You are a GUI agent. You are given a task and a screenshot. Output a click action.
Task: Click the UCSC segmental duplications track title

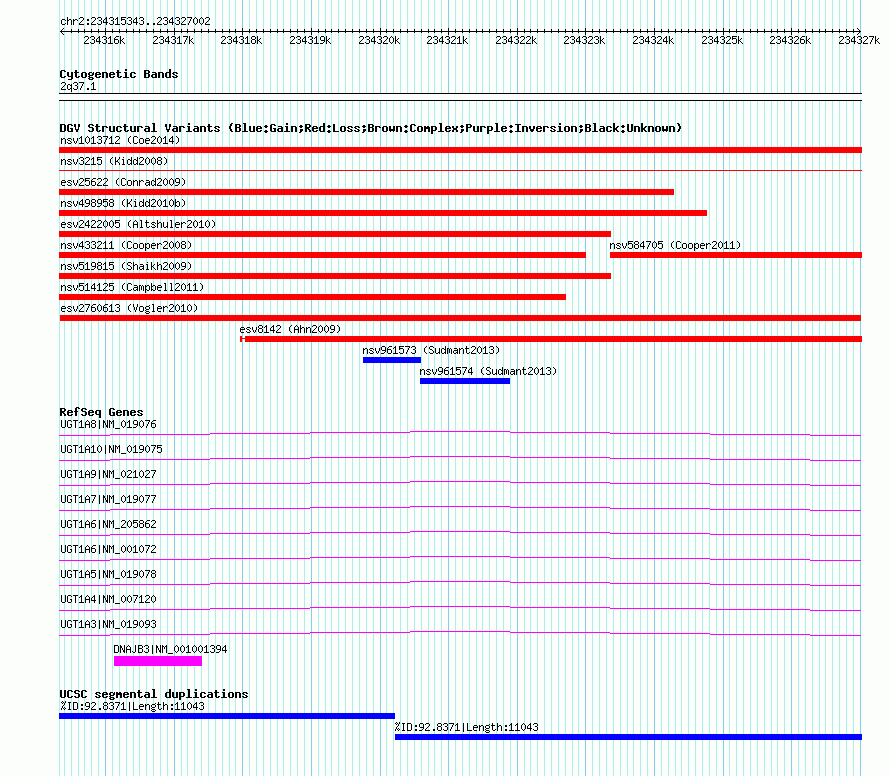pos(154,694)
